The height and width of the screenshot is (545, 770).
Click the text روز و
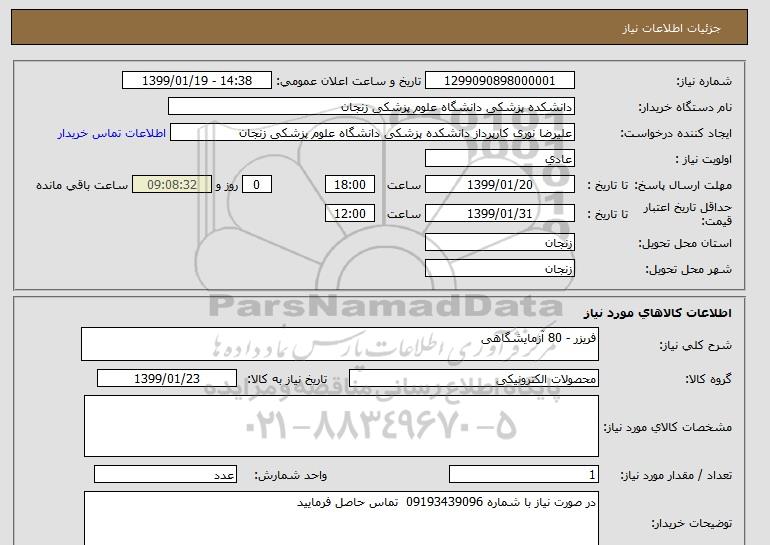click(x=227, y=185)
